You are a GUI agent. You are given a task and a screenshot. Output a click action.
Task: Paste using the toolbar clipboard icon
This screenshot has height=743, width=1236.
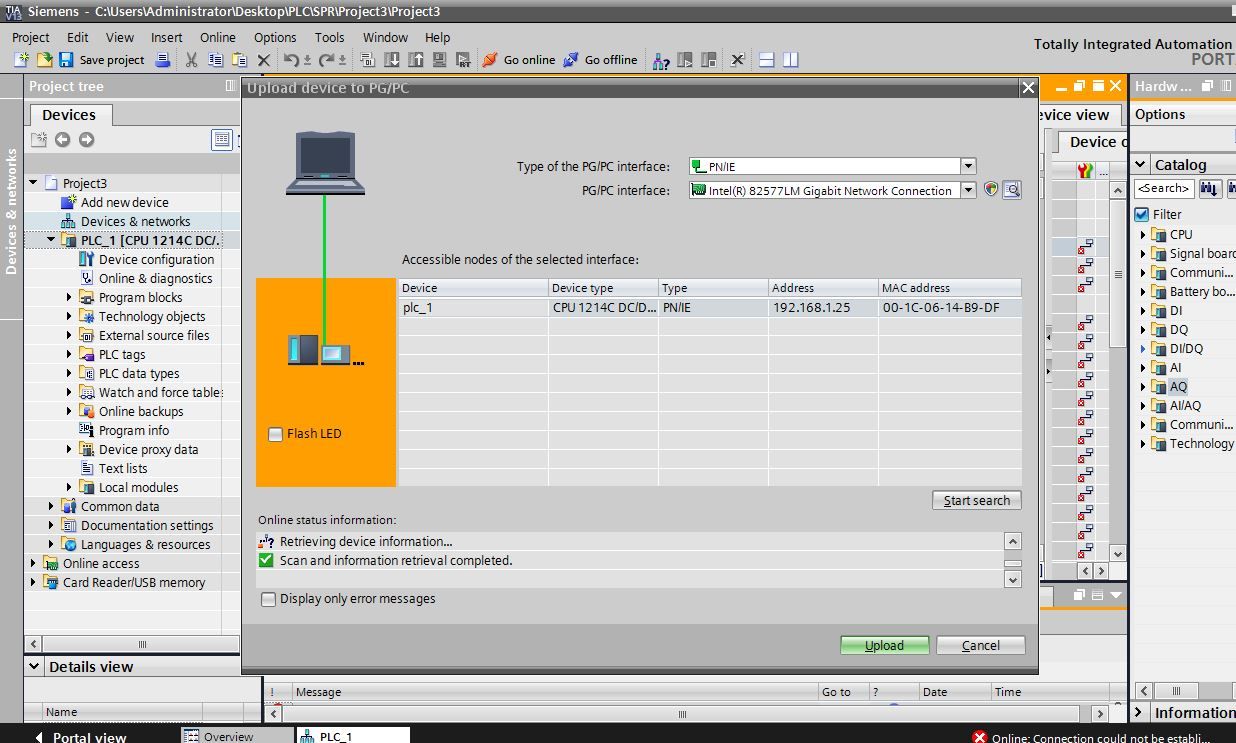click(239, 60)
